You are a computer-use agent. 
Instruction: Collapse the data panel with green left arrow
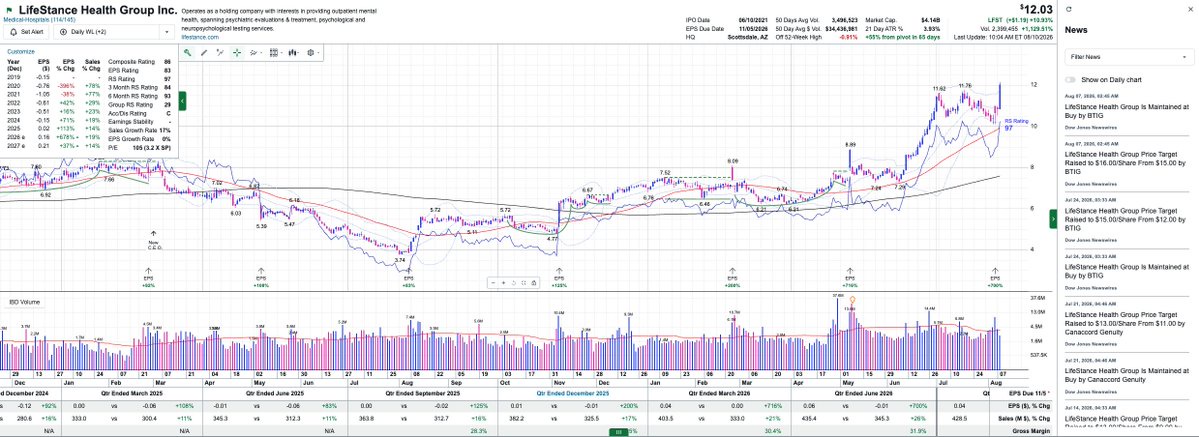coord(183,100)
